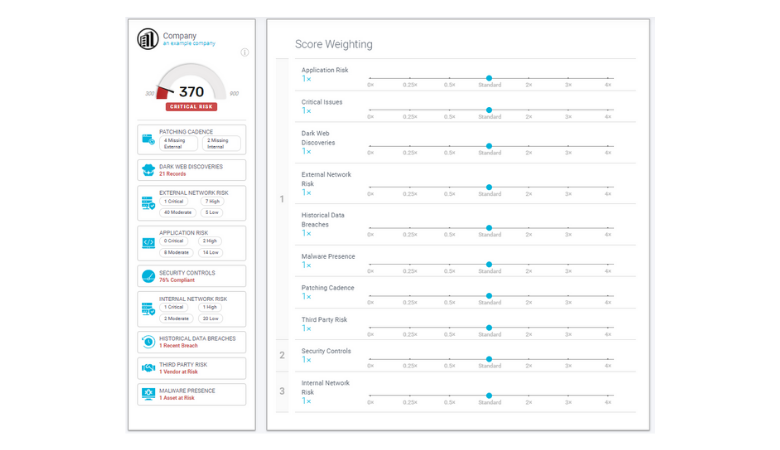Select Application Risk '2 High' pill

(x=210, y=241)
